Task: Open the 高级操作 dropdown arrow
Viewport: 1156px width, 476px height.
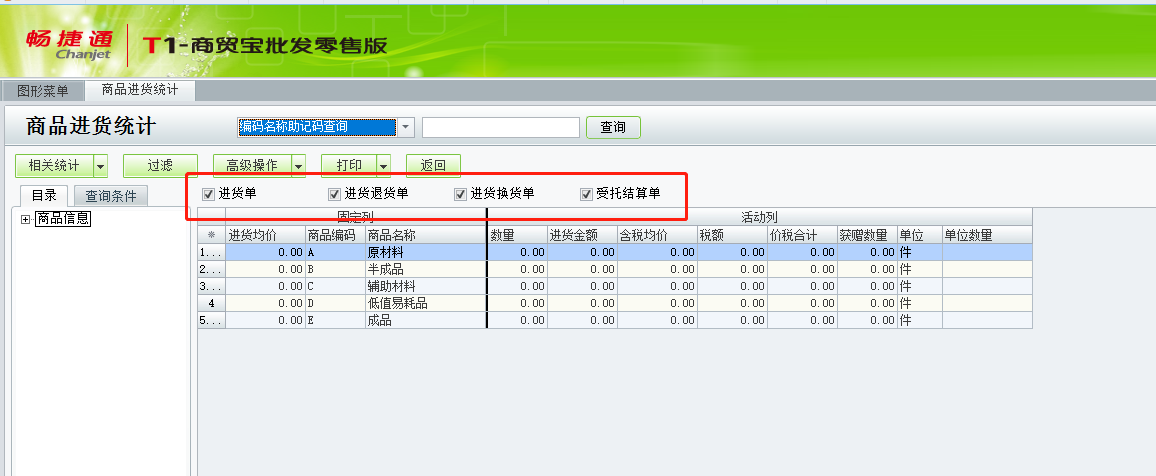Action: pyautogui.click(x=299, y=167)
